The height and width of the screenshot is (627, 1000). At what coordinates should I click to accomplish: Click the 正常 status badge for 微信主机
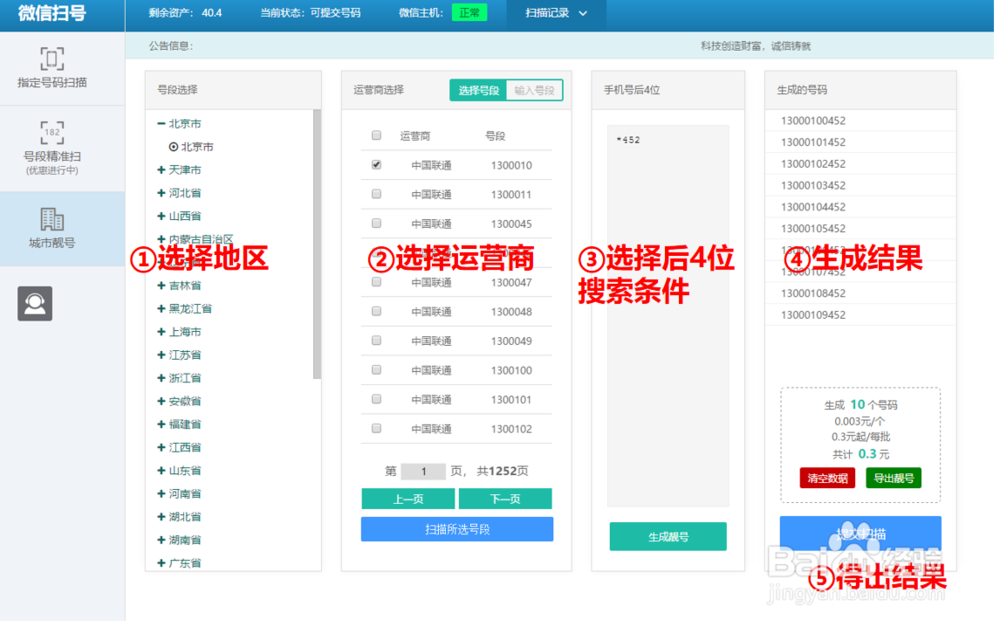pyautogui.click(x=470, y=14)
